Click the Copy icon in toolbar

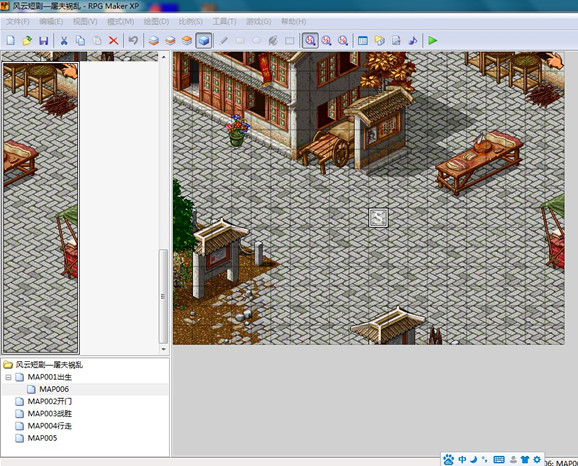(80, 40)
